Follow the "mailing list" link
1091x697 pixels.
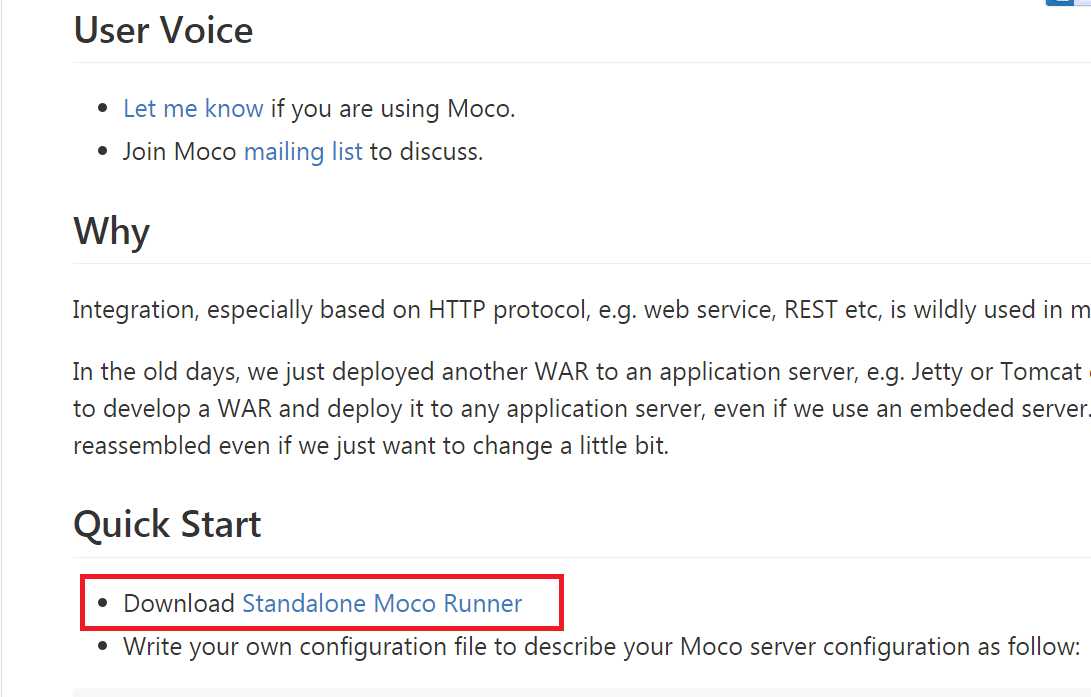pos(303,152)
